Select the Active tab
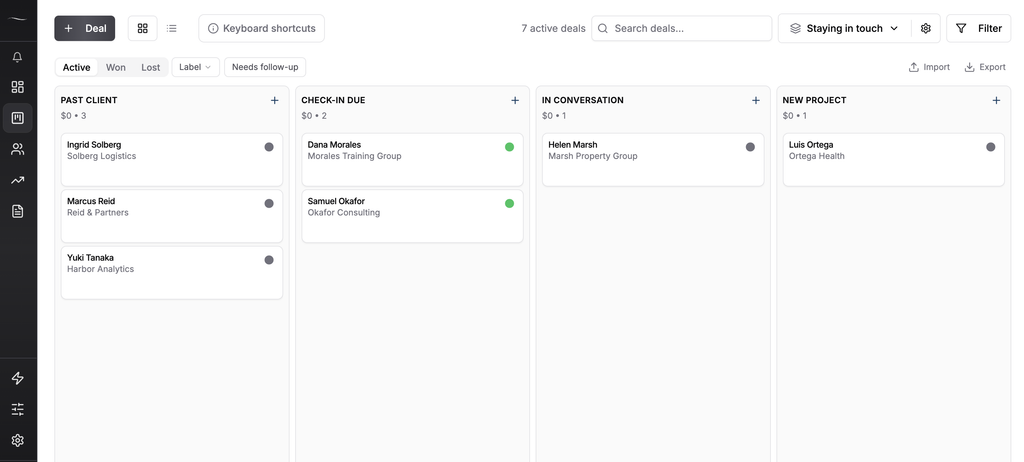 coord(76,67)
